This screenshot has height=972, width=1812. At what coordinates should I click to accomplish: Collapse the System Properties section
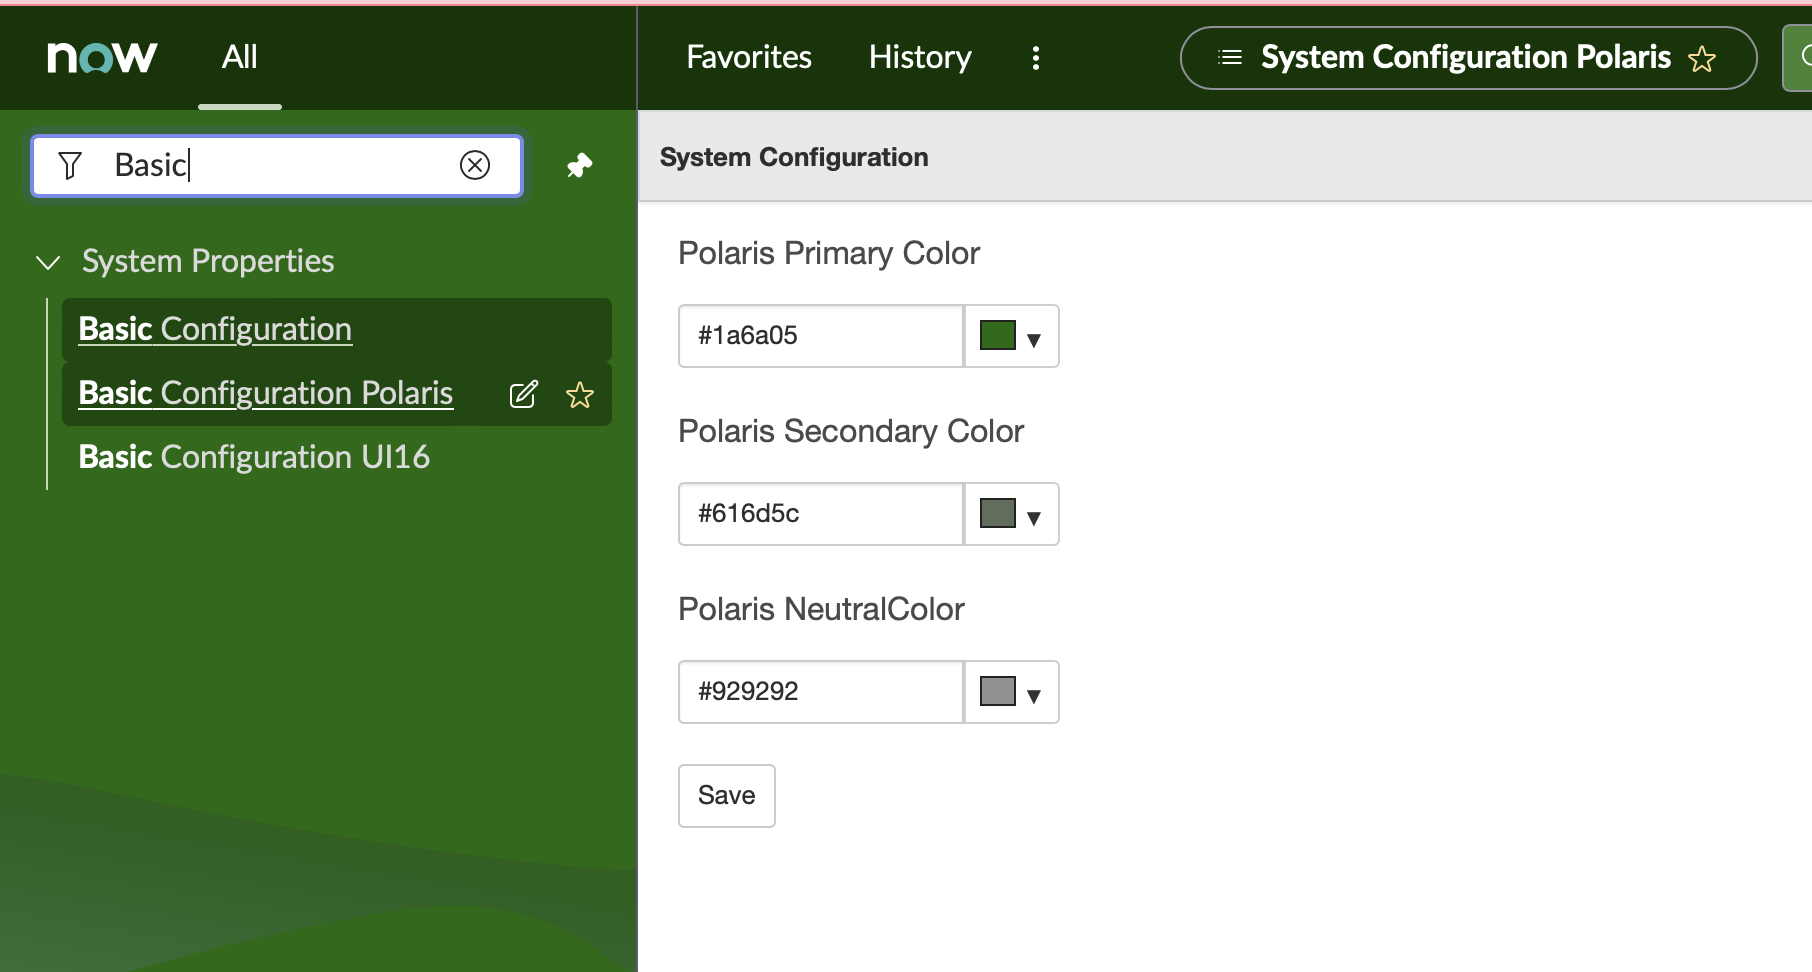click(47, 262)
